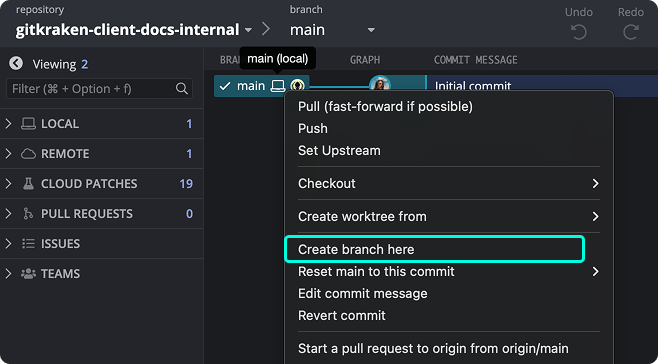Click the Cloud Patches count 19

[x=186, y=183]
